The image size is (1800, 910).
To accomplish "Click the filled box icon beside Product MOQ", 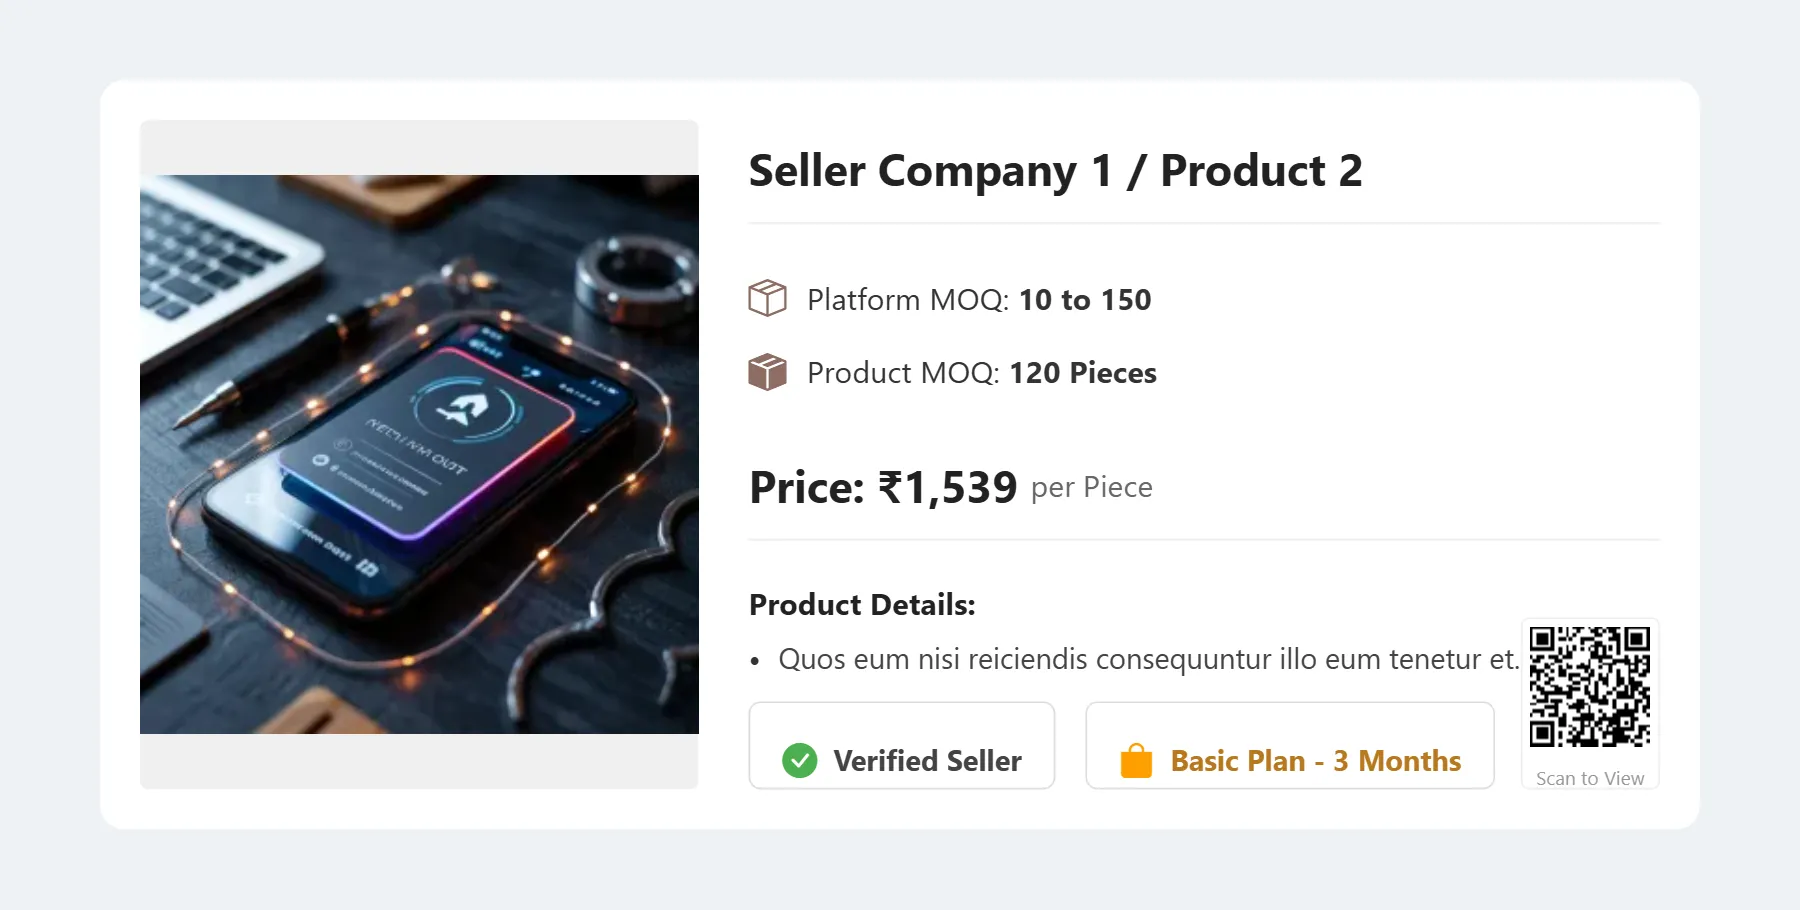I will [x=767, y=372].
